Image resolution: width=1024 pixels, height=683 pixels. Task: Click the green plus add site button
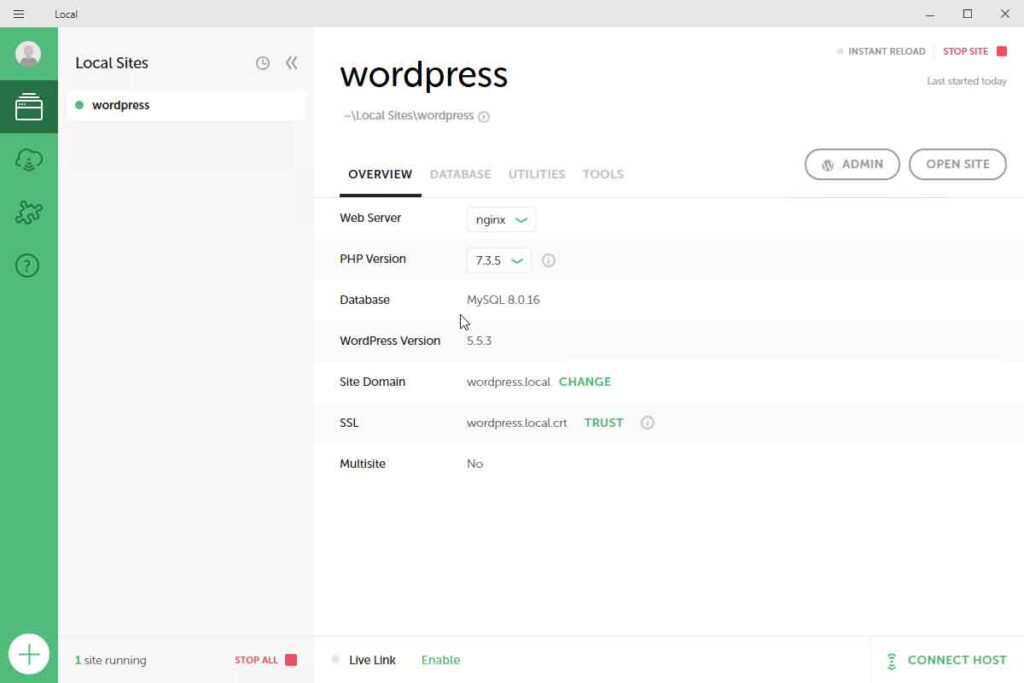coord(29,654)
